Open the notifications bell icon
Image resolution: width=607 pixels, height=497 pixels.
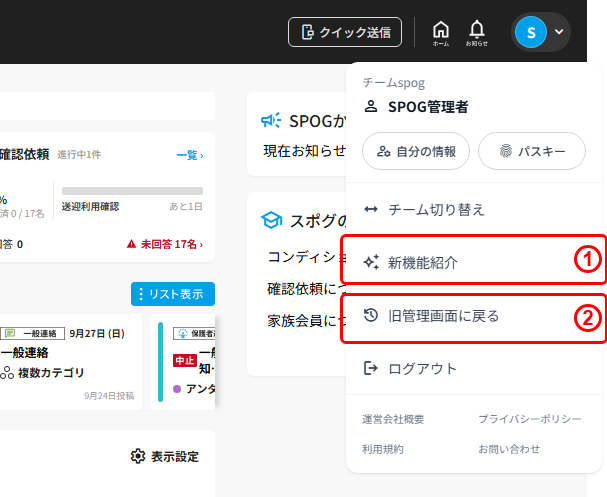click(477, 33)
